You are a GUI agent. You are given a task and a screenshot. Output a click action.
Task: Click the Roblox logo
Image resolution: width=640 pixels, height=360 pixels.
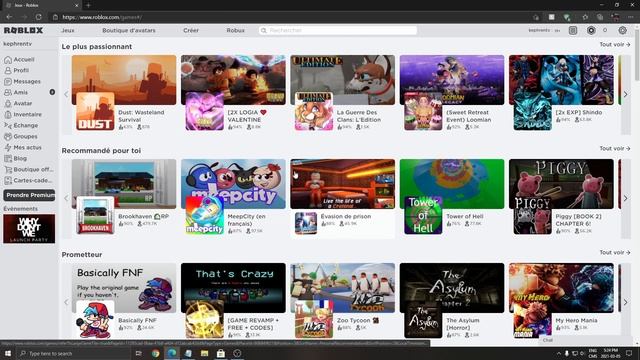[x=23, y=30]
